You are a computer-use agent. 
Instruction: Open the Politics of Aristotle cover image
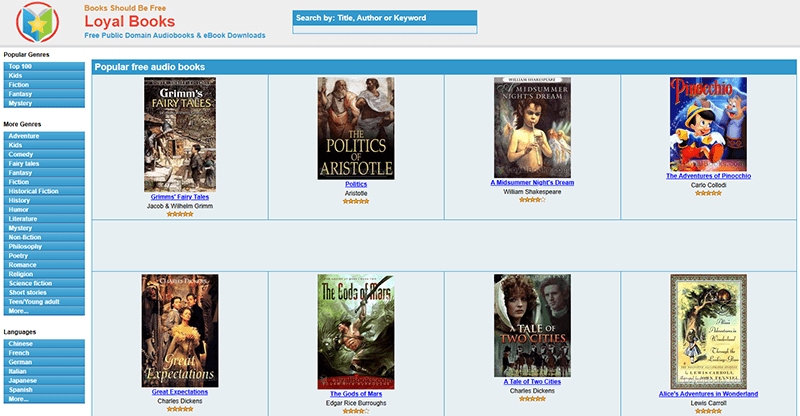[356, 128]
